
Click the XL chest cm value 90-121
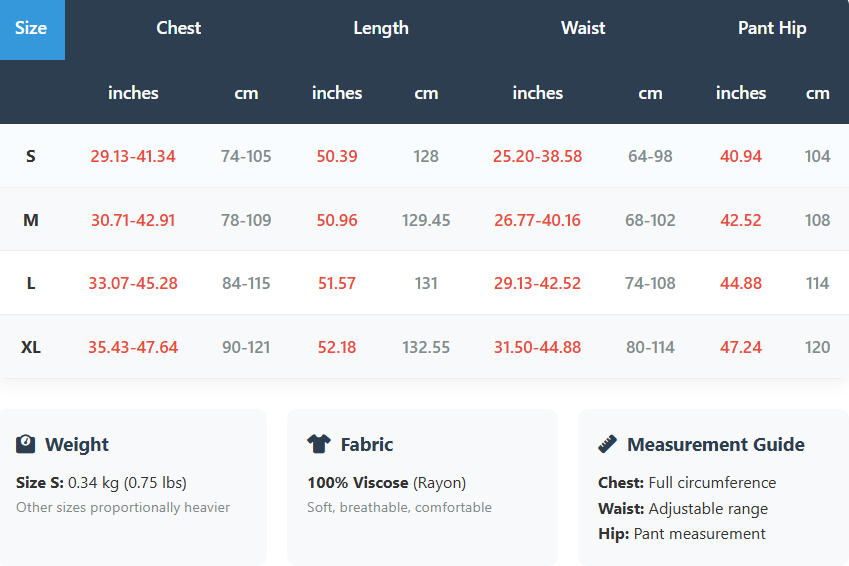(x=246, y=347)
